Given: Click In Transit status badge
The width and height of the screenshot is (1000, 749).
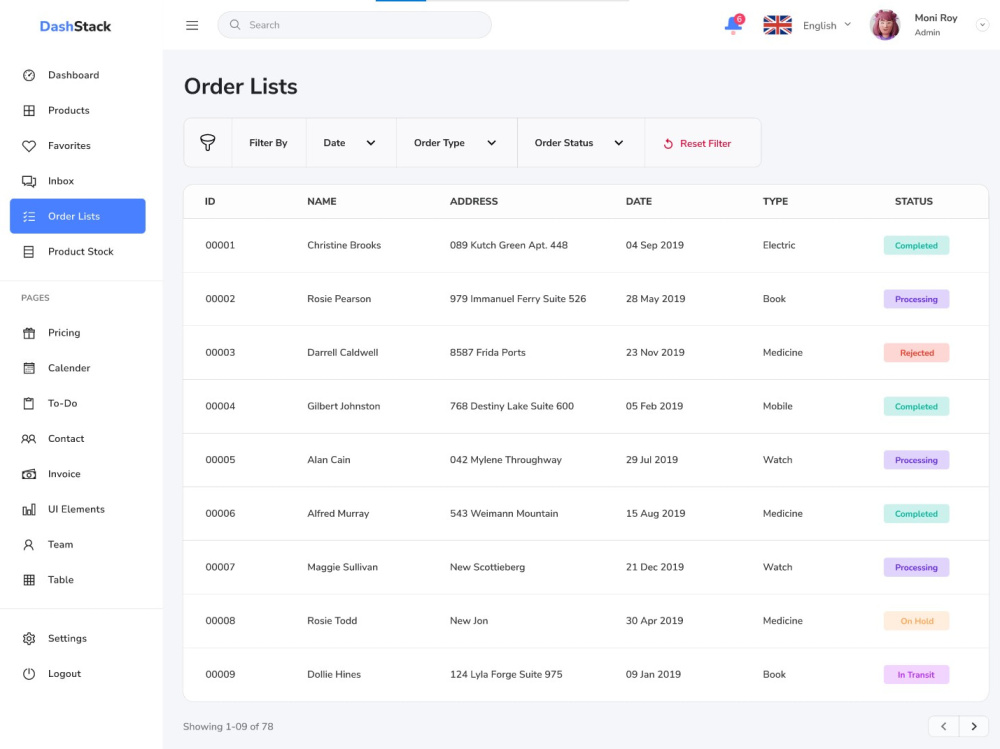Looking at the screenshot, I should click(x=916, y=674).
